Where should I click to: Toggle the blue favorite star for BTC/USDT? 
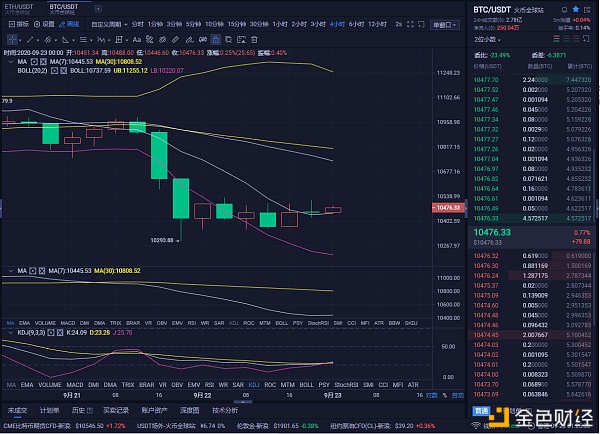click(x=576, y=9)
